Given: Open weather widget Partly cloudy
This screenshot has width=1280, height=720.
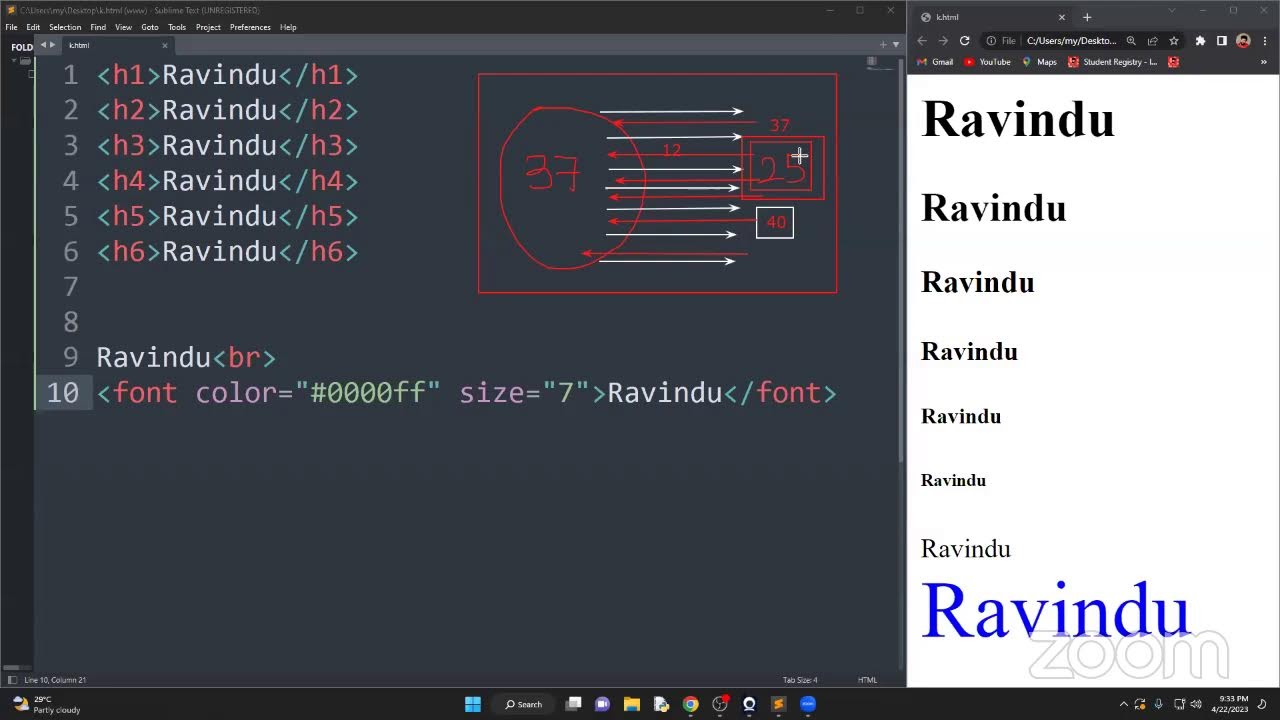Looking at the screenshot, I should point(45,704).
